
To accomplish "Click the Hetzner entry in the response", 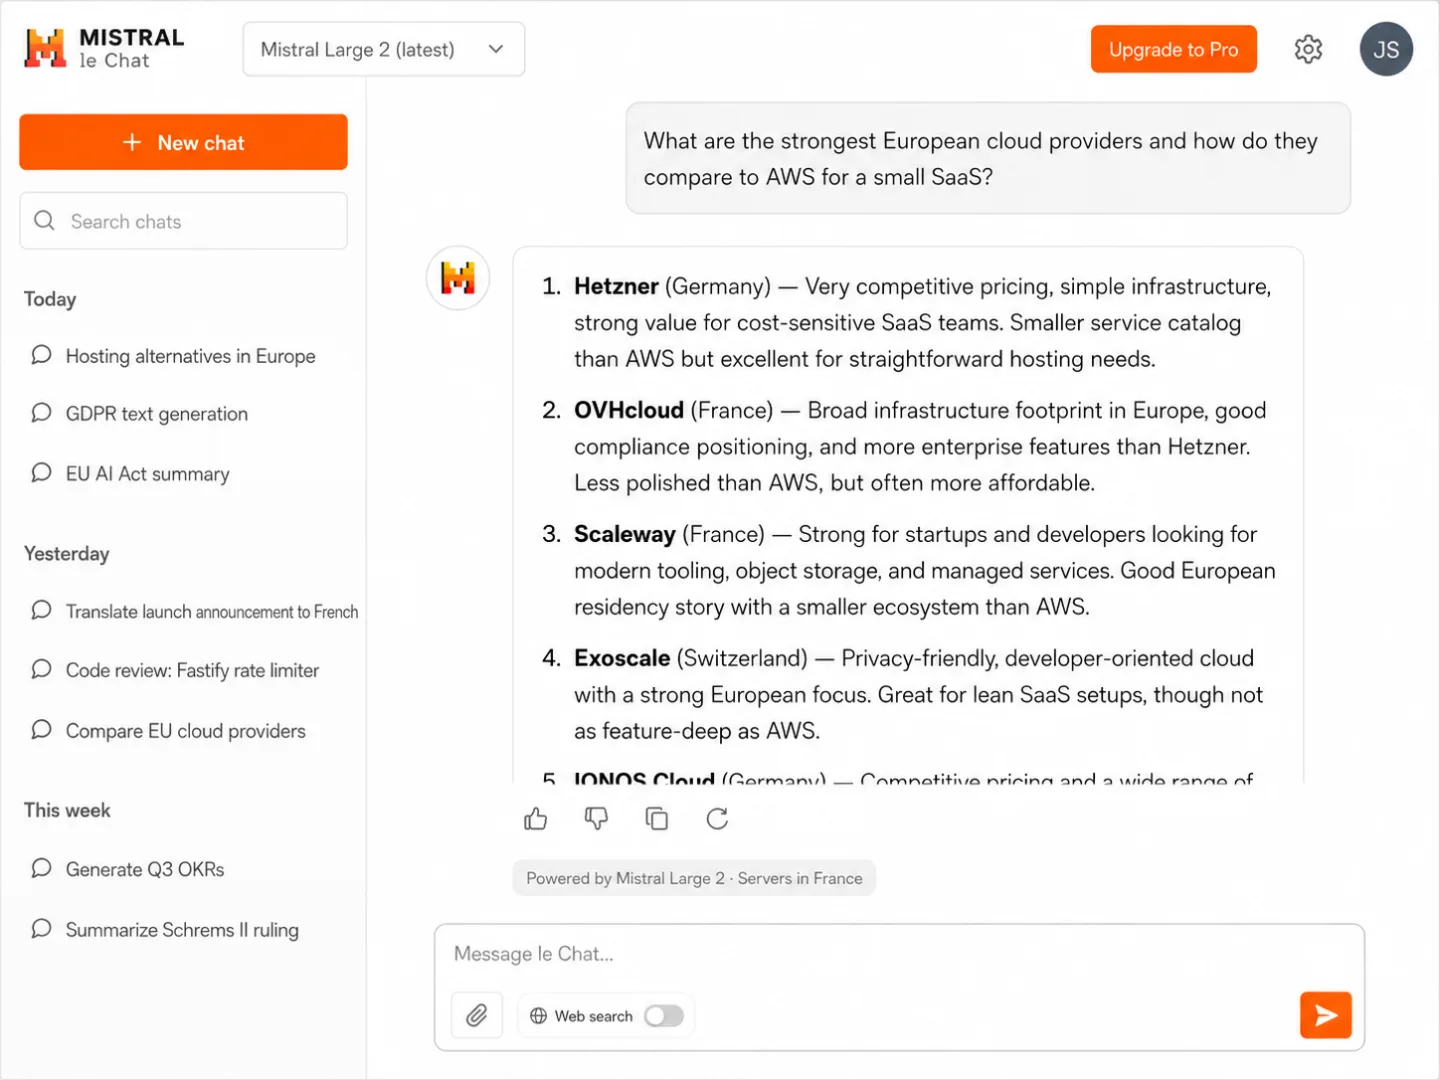I will pos(907,322).
